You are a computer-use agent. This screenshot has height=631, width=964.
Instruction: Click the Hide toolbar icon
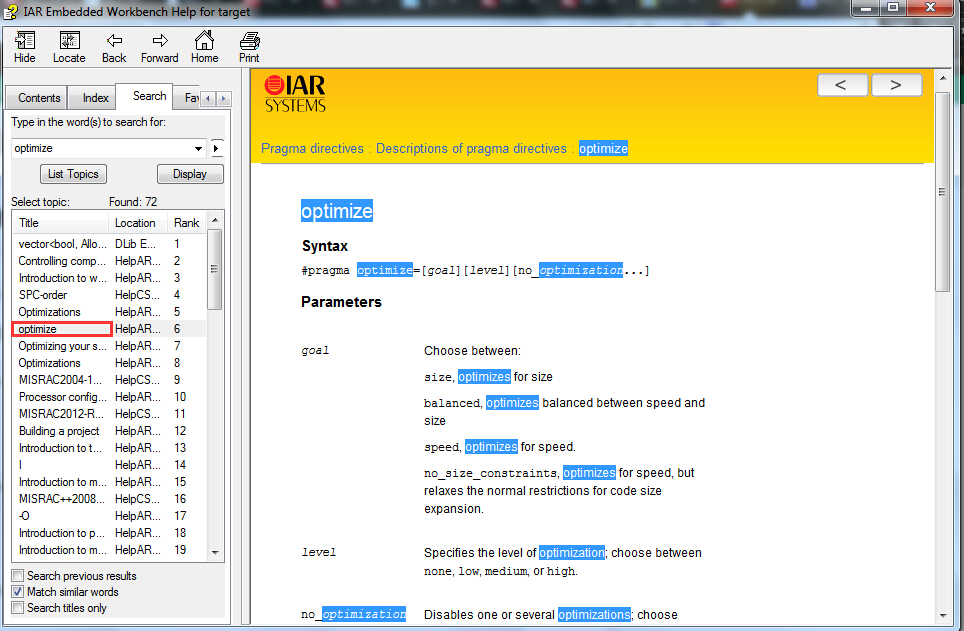coord(24,41)
